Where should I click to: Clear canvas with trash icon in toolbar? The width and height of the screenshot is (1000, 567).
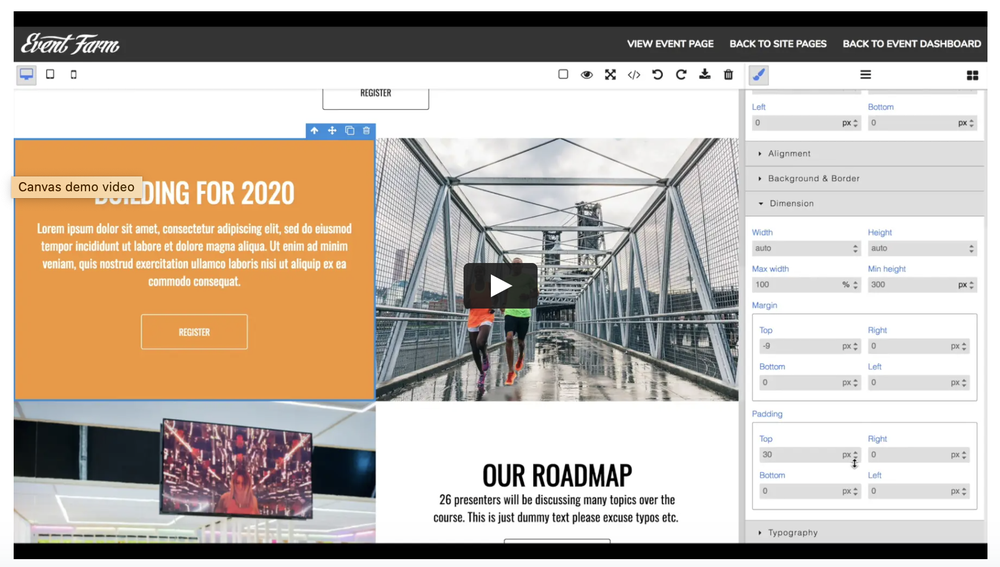[x=728, y=75]
